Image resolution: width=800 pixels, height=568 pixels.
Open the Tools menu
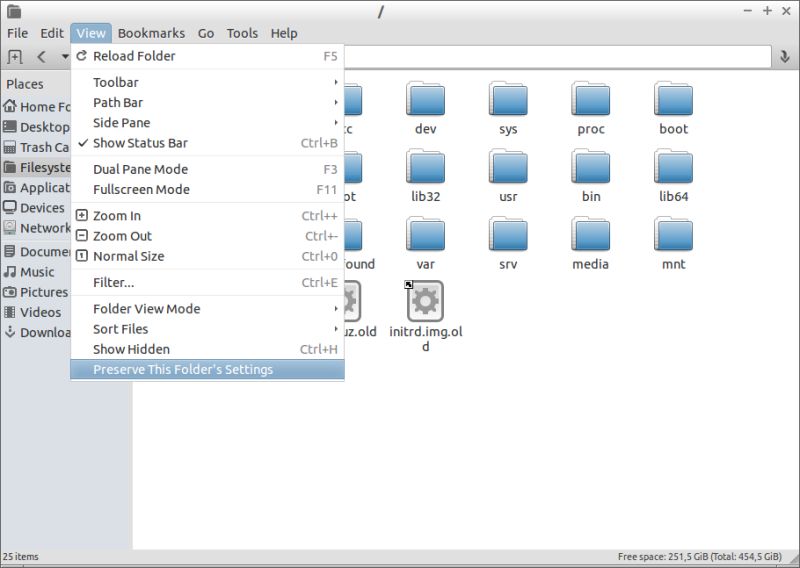point(242,33)
